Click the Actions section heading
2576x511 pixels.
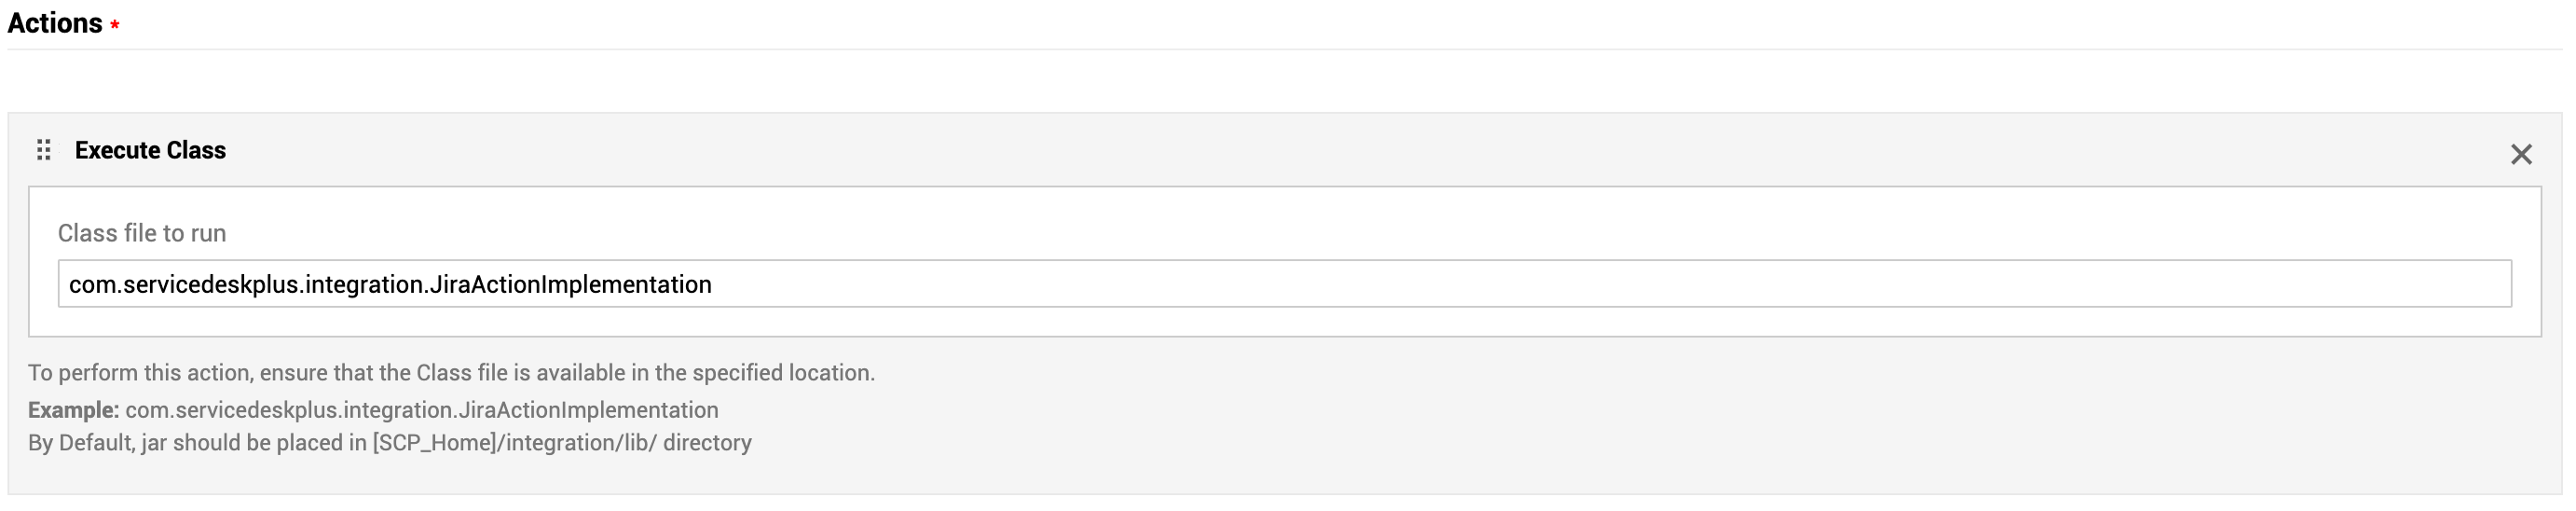click(x=55, y=23)
